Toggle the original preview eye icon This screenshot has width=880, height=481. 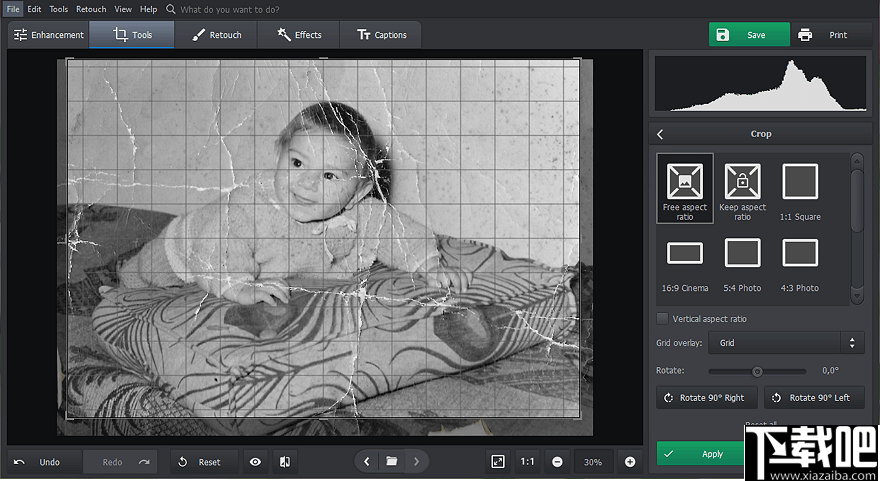[255, 462]
